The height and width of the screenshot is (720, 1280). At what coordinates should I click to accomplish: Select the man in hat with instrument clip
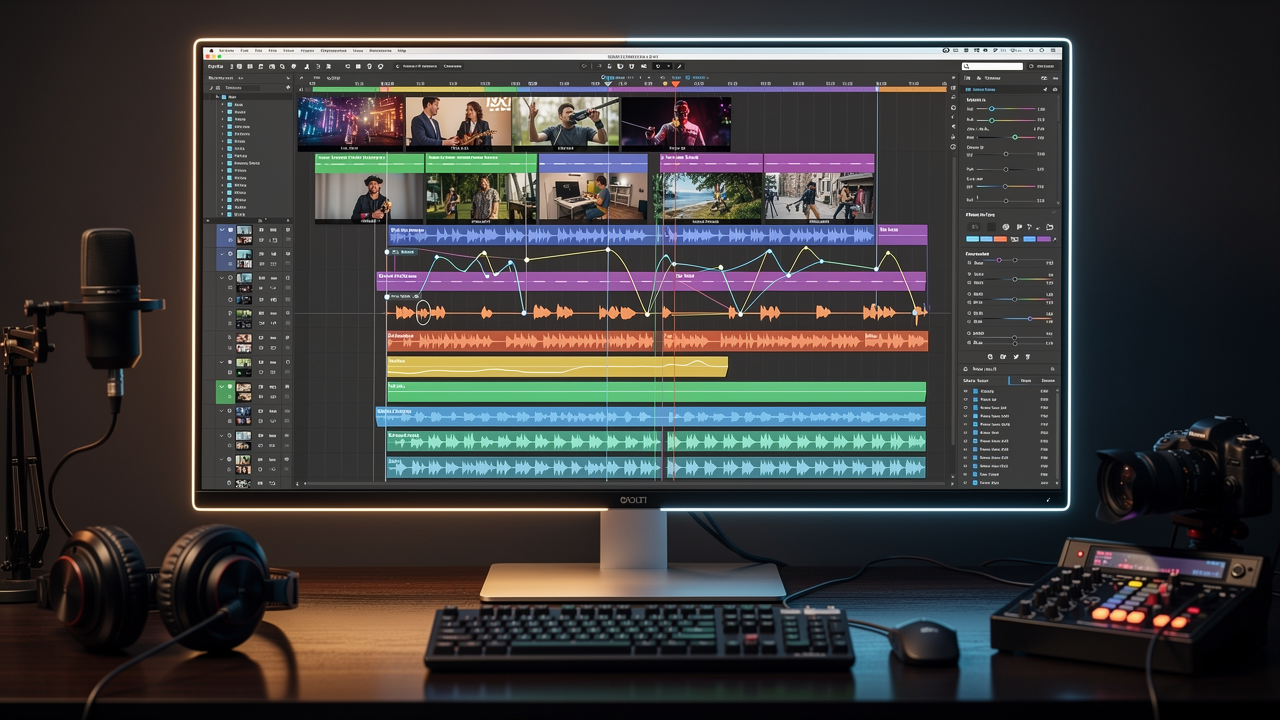pos(369,197)
